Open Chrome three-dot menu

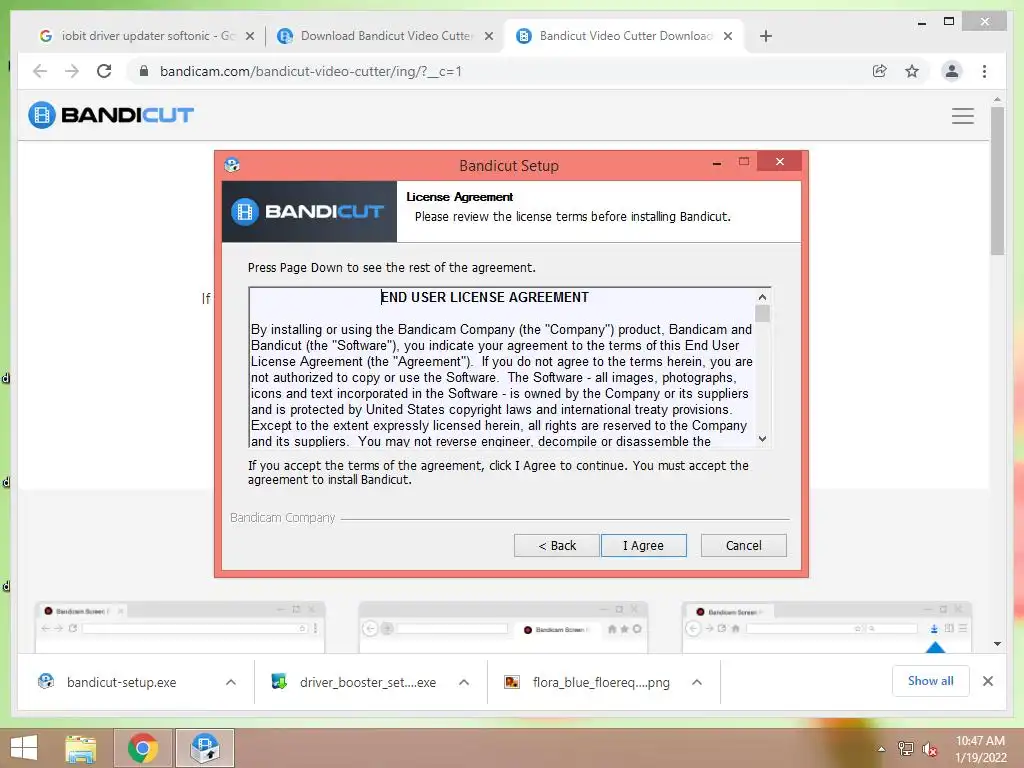click(984, 71)
